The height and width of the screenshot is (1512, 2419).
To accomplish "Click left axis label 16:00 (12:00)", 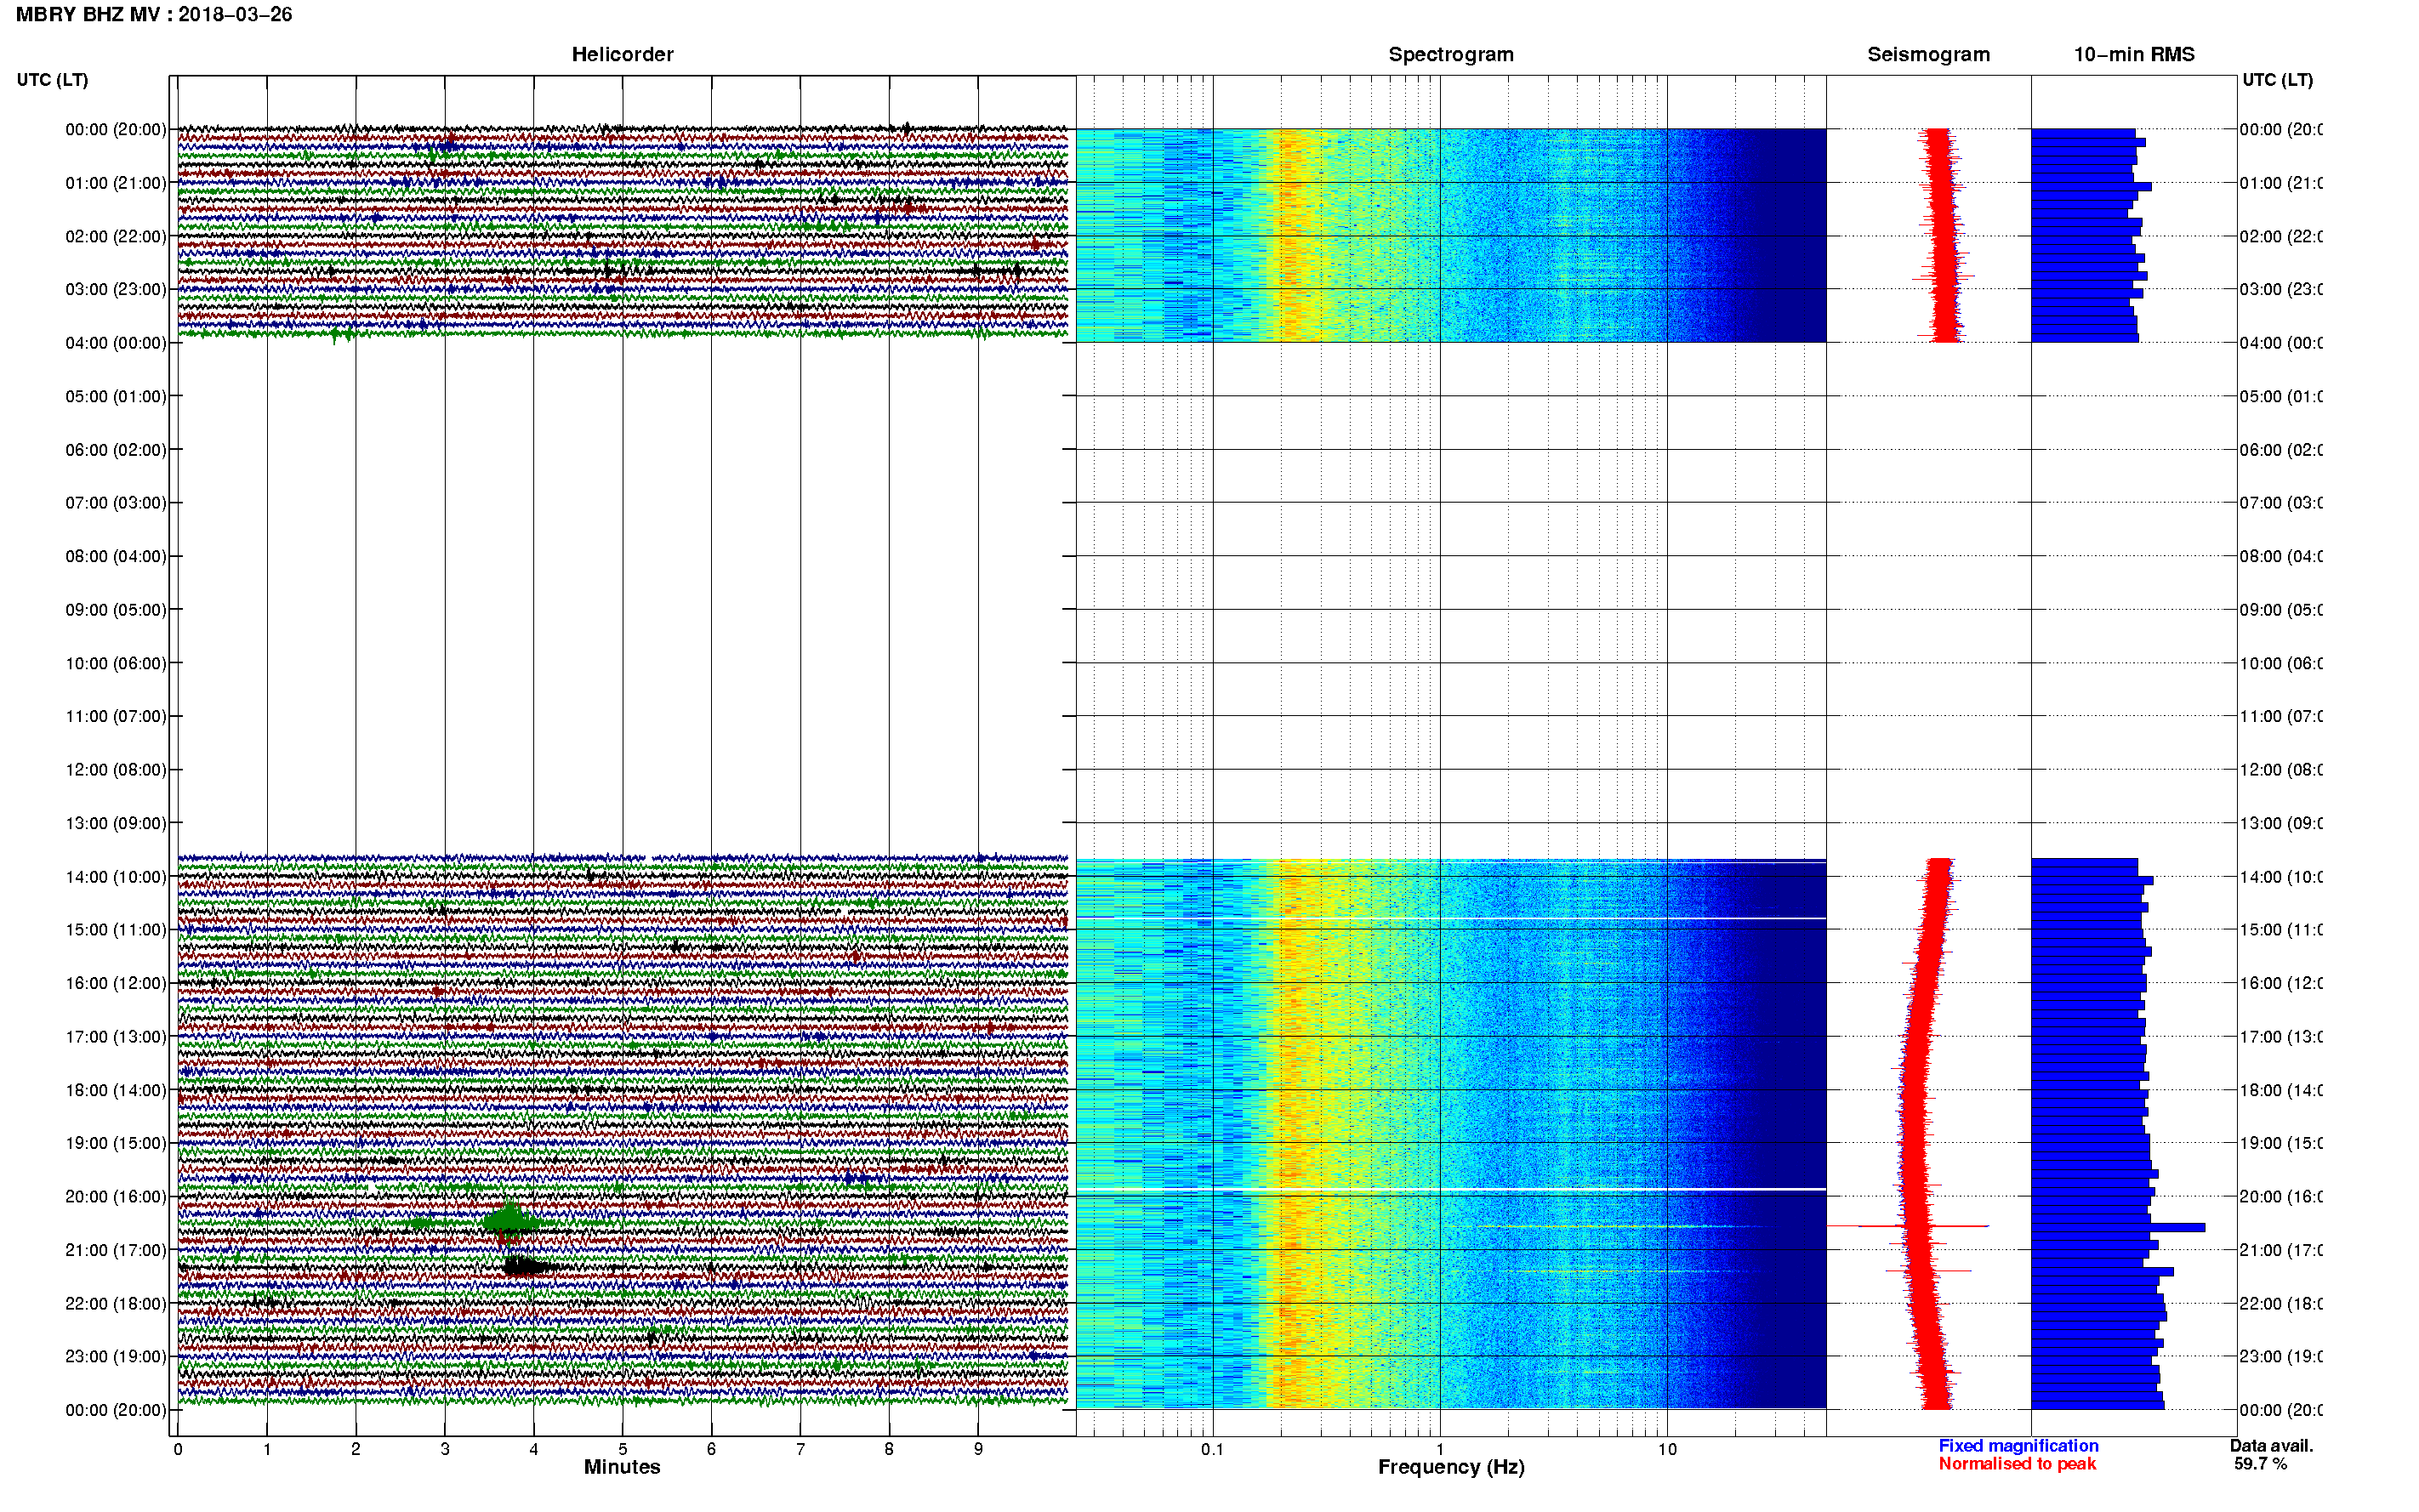I will pos(116,983).
